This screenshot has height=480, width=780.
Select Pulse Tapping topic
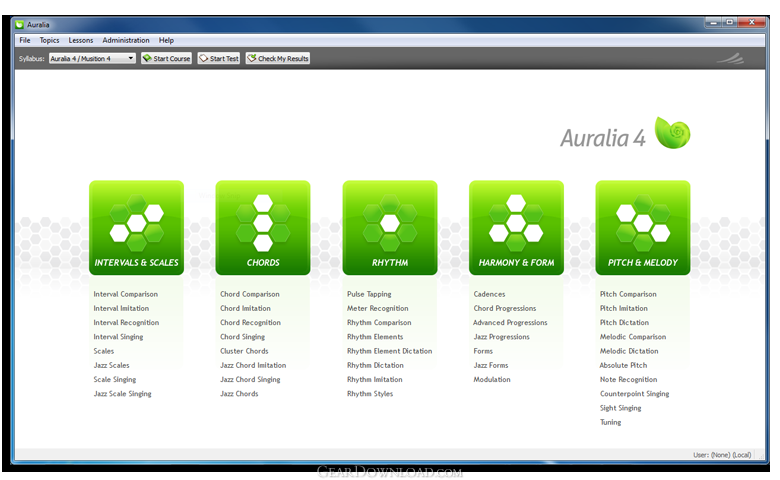[x=369, y=294]
